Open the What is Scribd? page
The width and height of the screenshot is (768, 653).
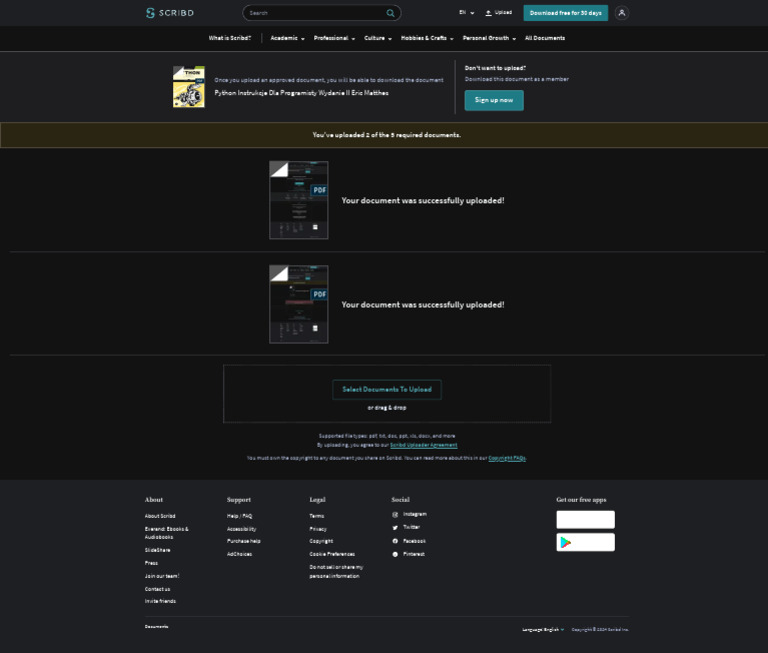coord(230,38)
